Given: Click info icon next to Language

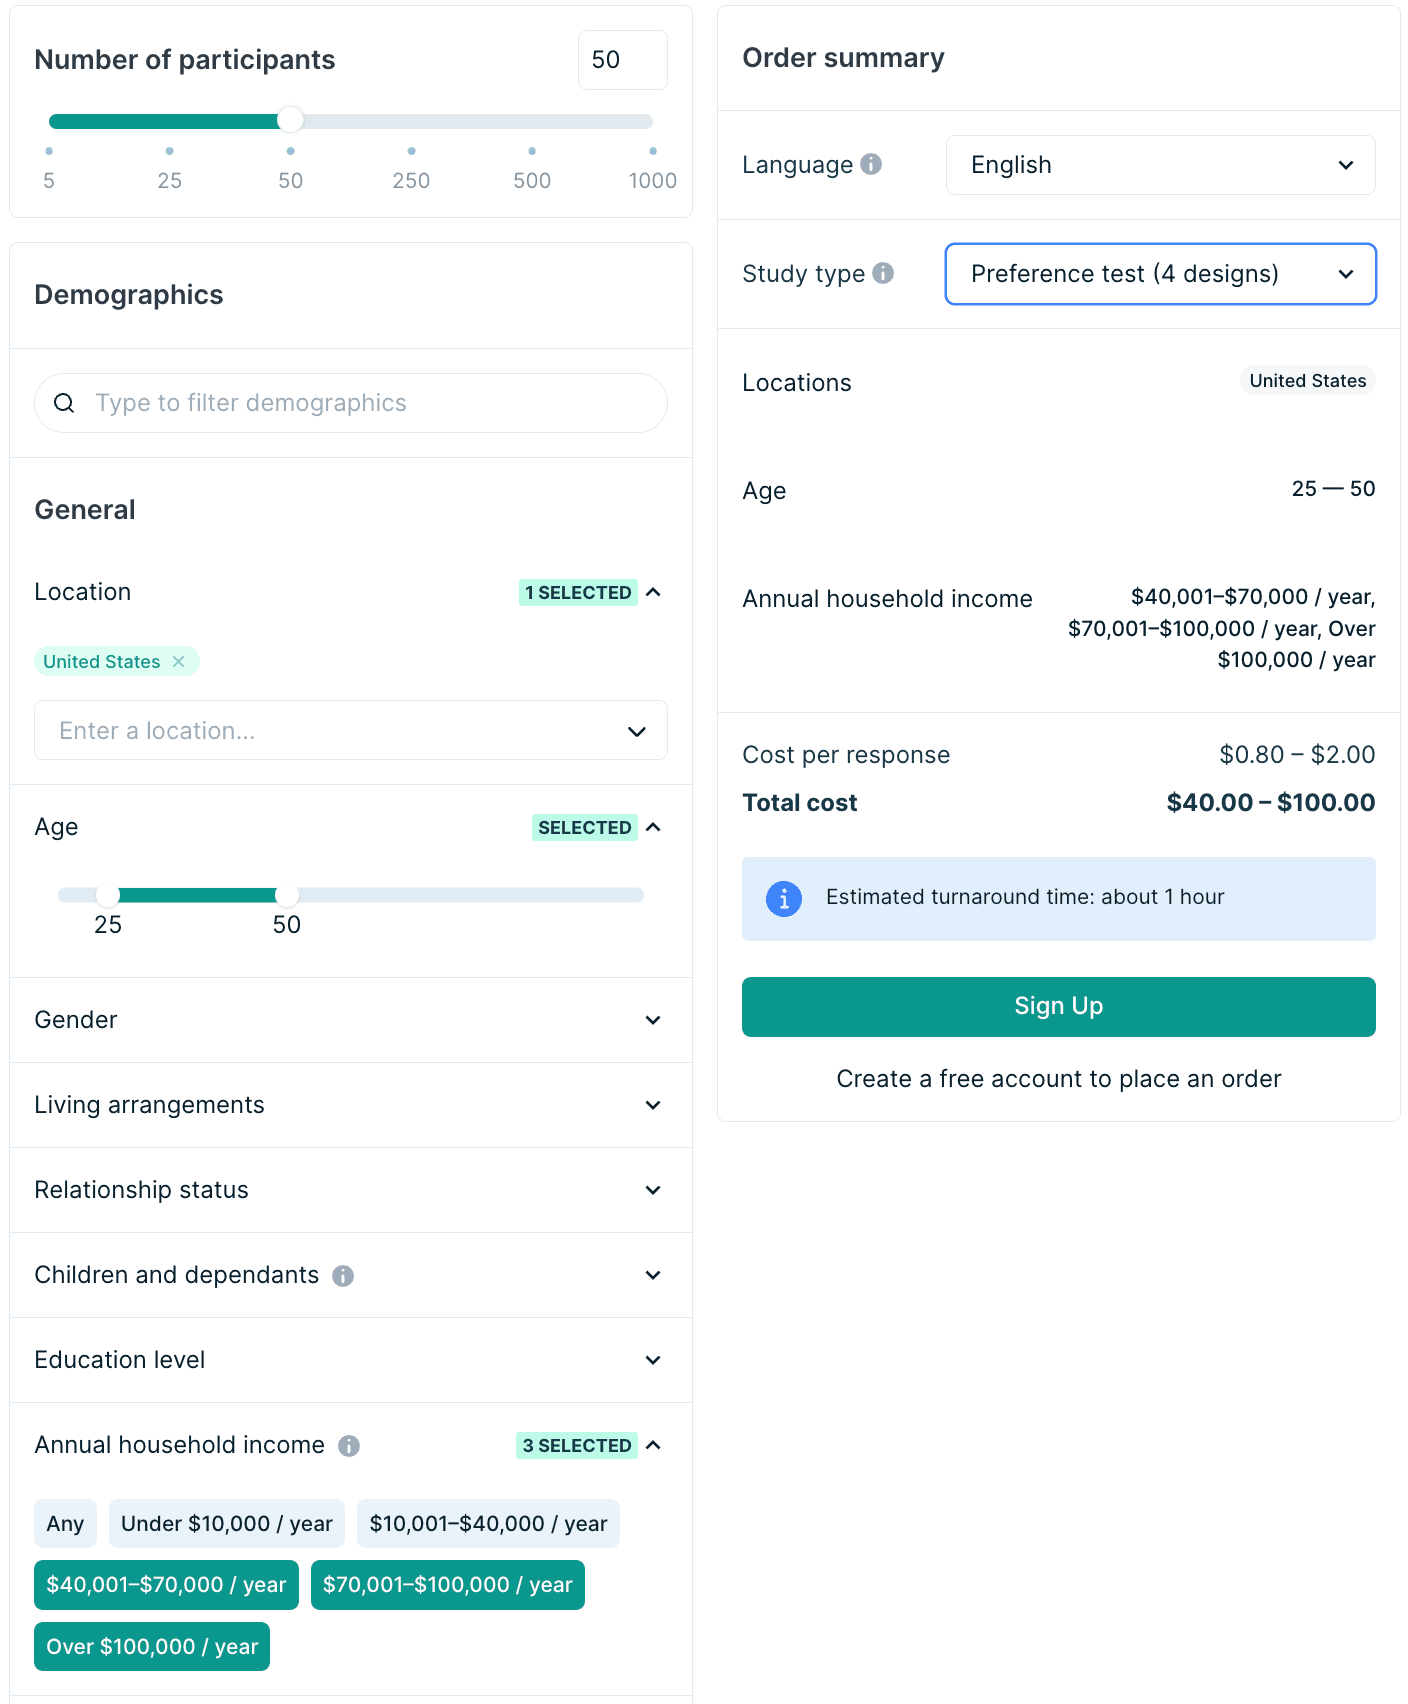Looking at the screenshot, I should tap(871, 164).
